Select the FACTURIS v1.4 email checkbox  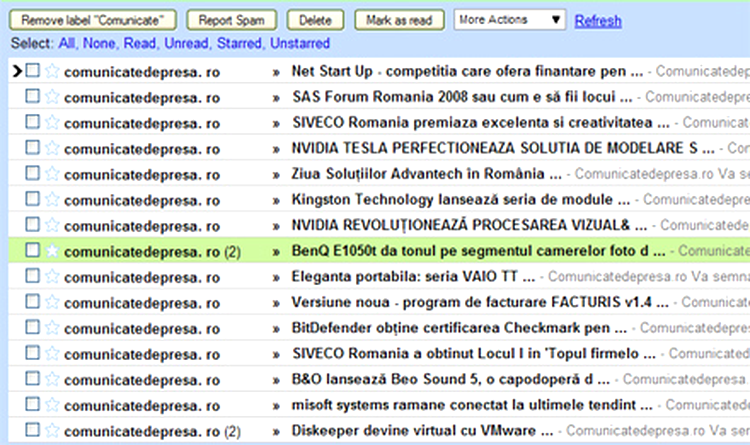coord(33,301)
